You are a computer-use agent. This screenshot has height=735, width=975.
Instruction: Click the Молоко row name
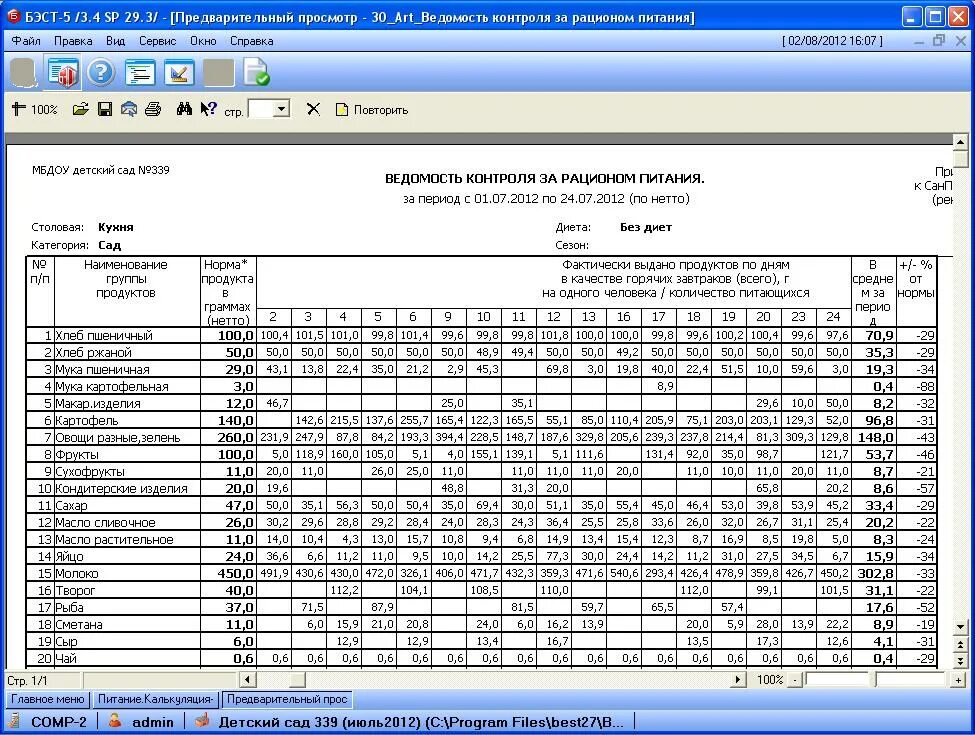click(76, 573)
